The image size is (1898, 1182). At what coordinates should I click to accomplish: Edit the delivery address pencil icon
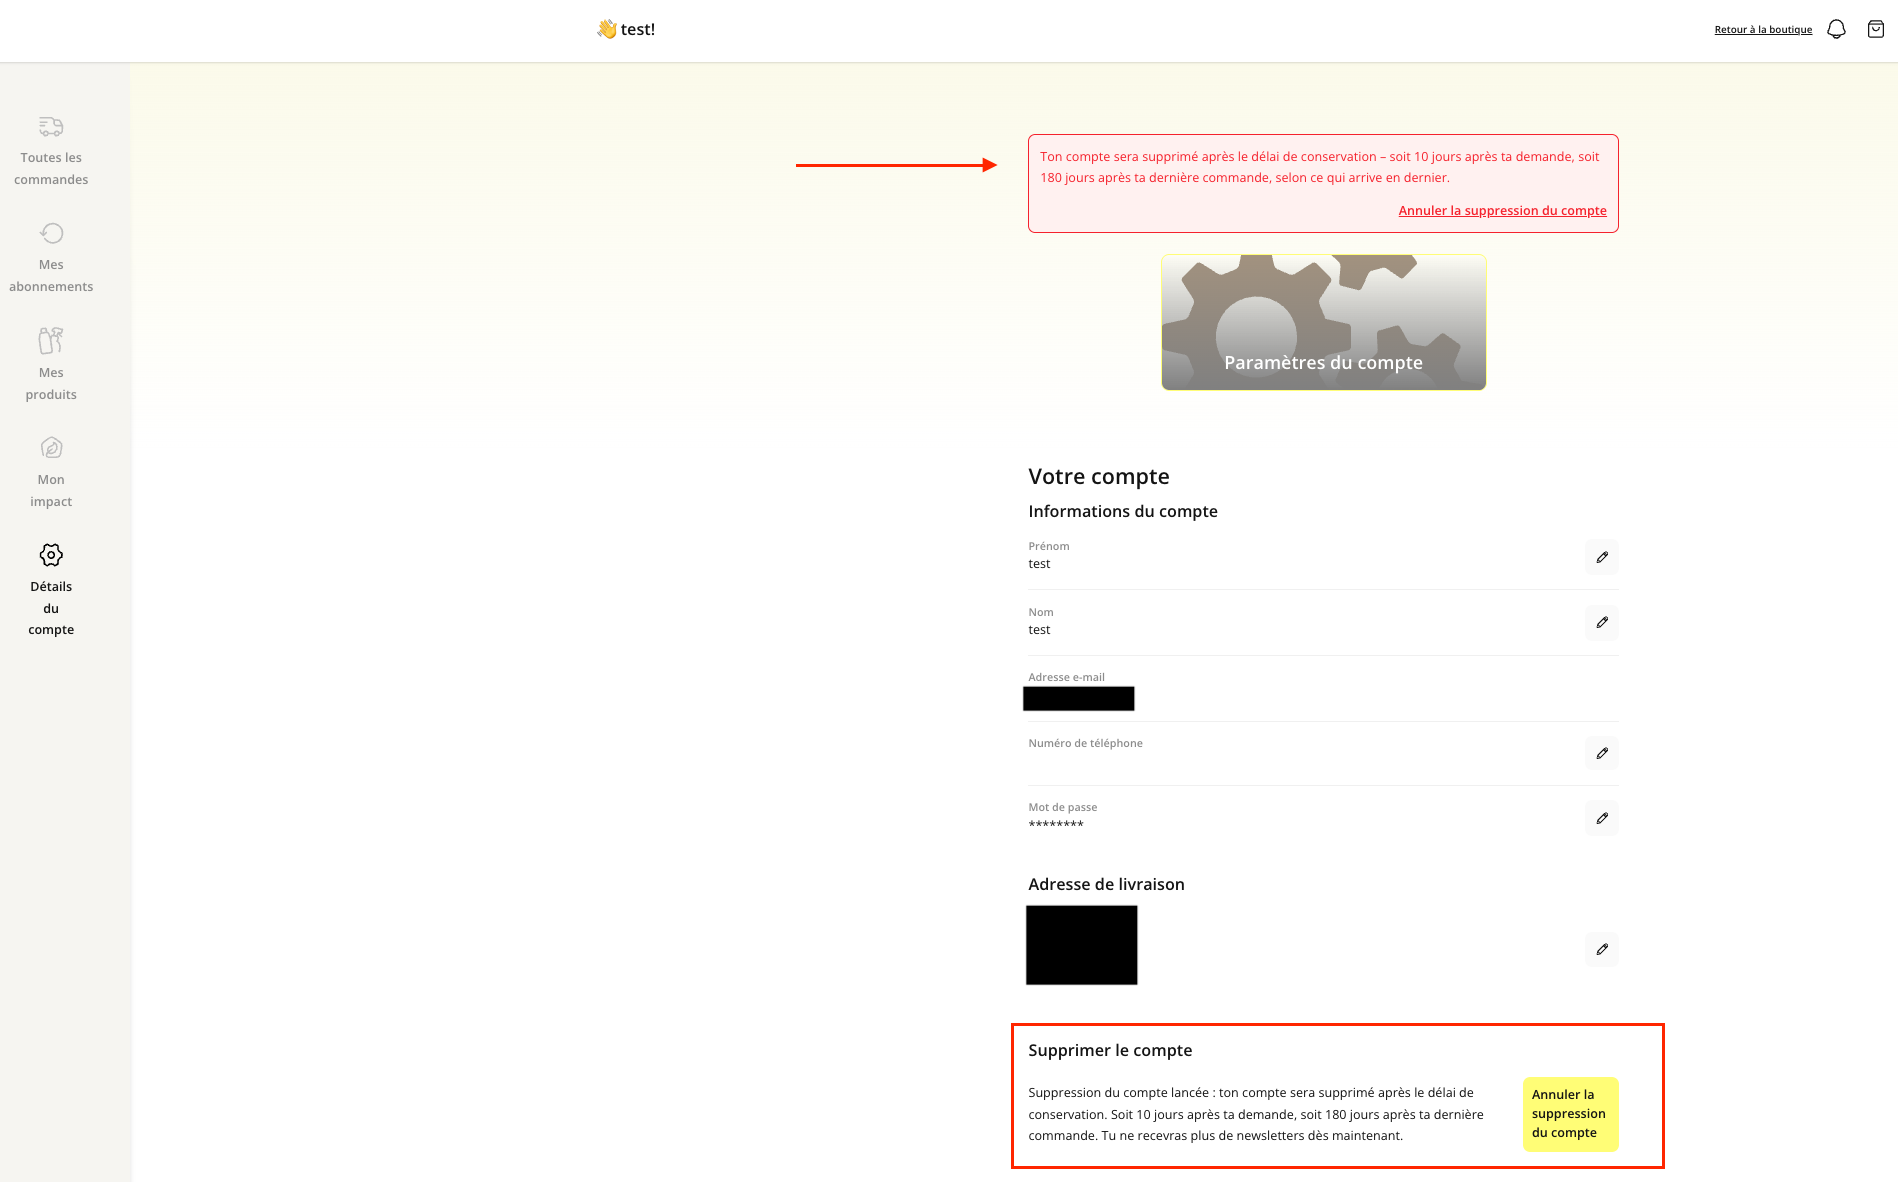[1602, 949]
